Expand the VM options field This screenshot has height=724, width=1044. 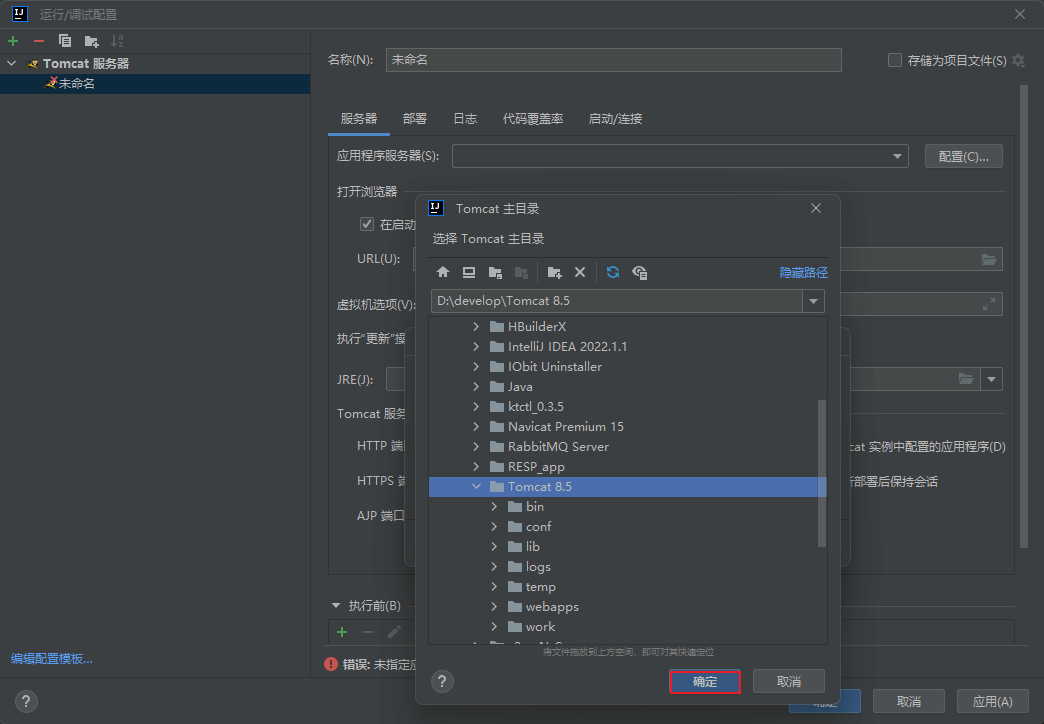coord(989,304)
